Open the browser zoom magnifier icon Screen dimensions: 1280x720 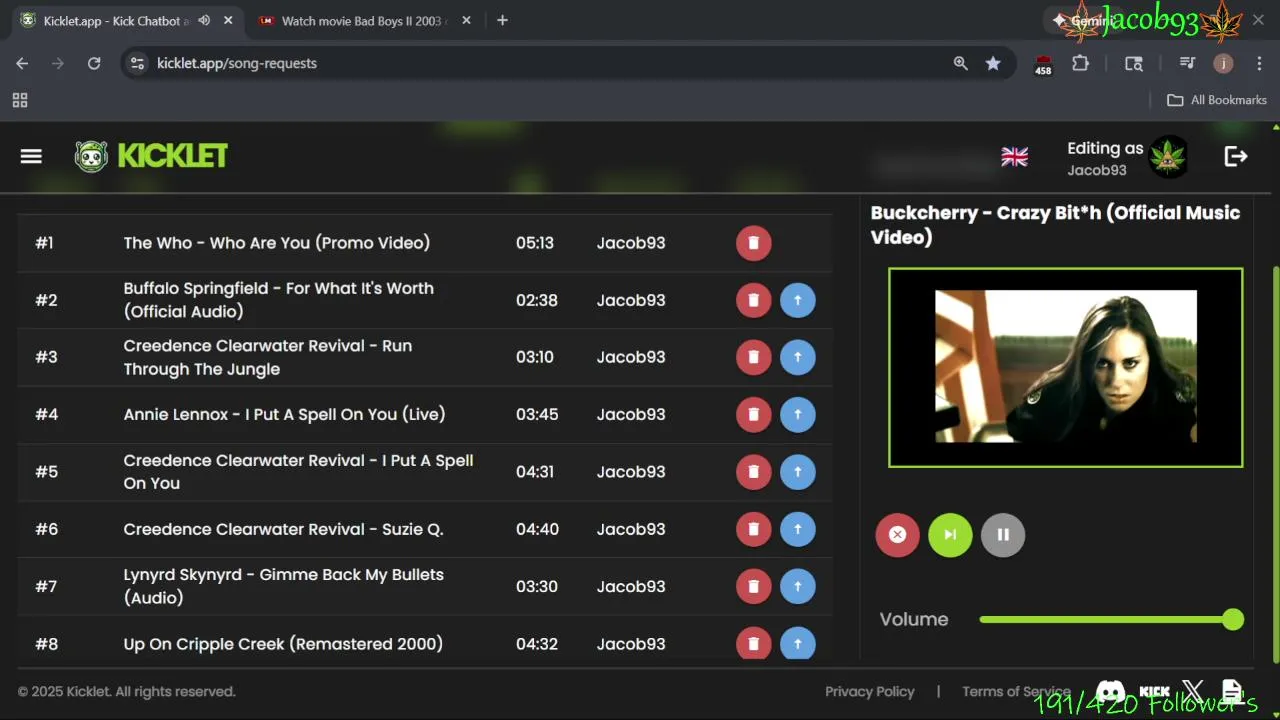pyautogui.click(x=960, y=63)
